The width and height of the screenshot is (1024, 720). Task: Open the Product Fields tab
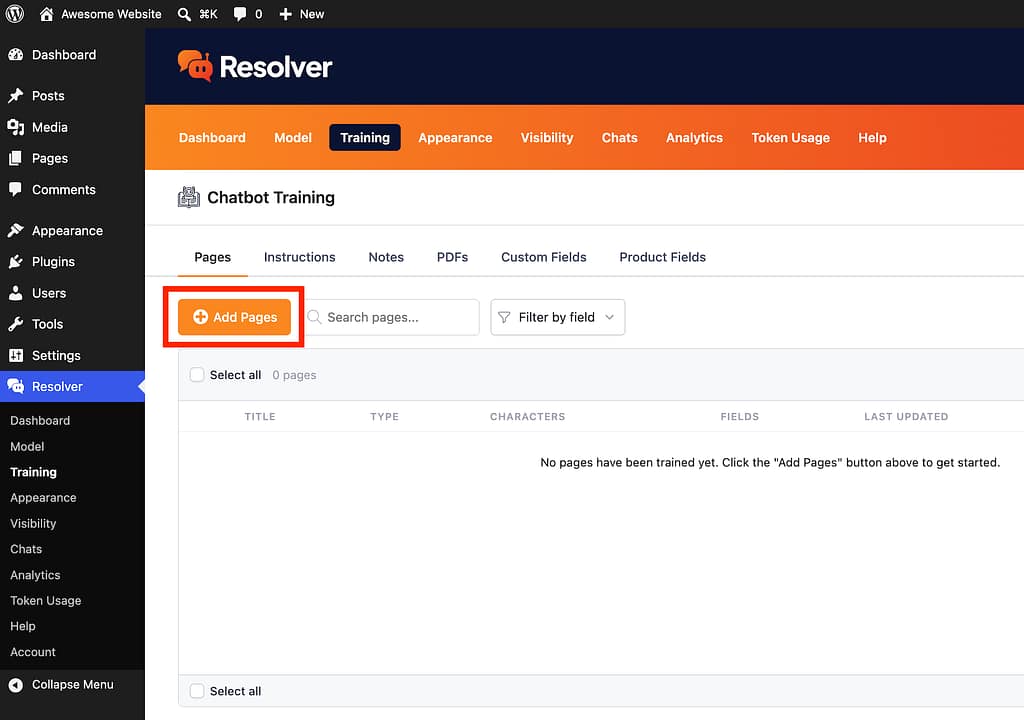click(x=662, y=257)
